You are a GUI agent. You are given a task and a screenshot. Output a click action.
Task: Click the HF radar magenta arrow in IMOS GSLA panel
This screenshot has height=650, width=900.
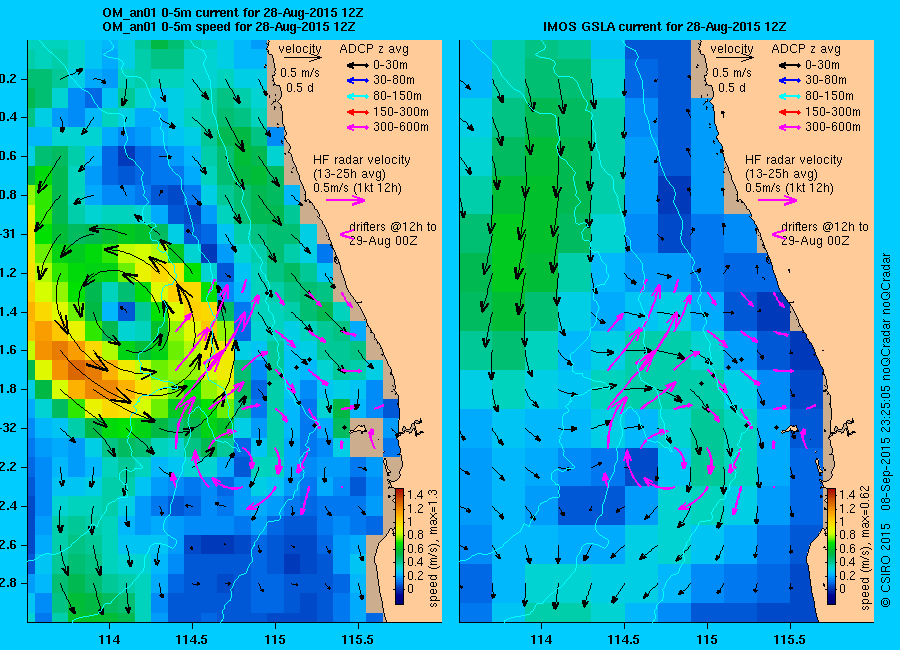(778, 200)
